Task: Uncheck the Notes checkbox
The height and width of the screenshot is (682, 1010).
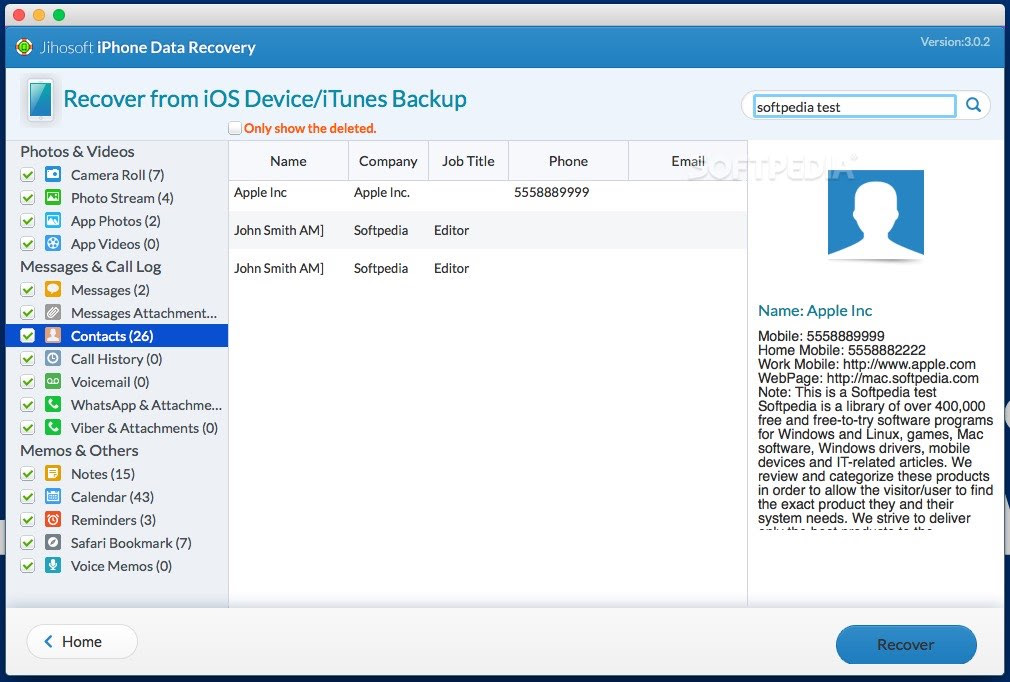Action: (28, 474)
